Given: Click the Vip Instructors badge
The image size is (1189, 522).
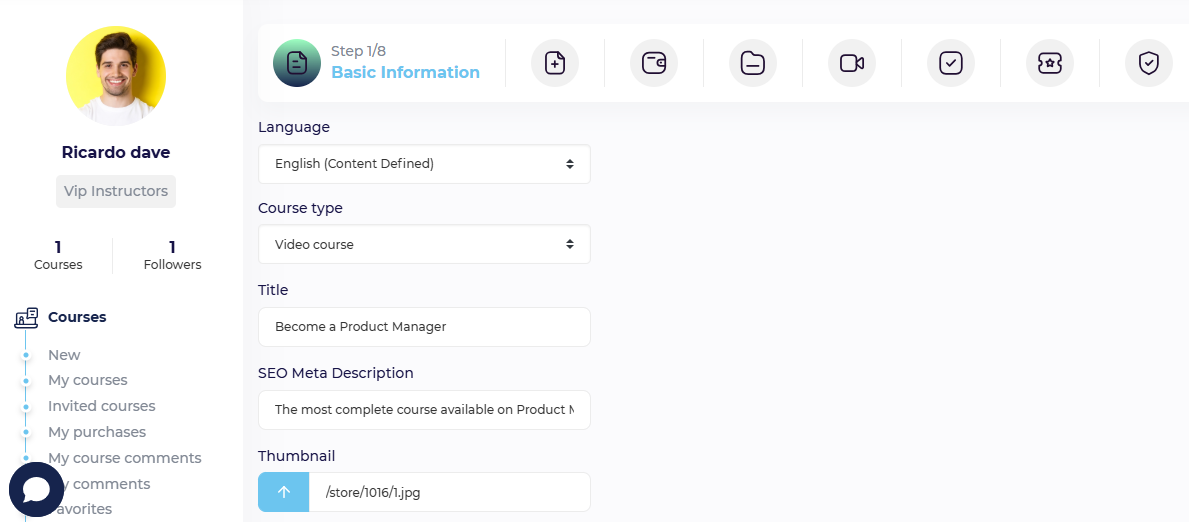Looking at the screenshot, I should tap(116, 191).
